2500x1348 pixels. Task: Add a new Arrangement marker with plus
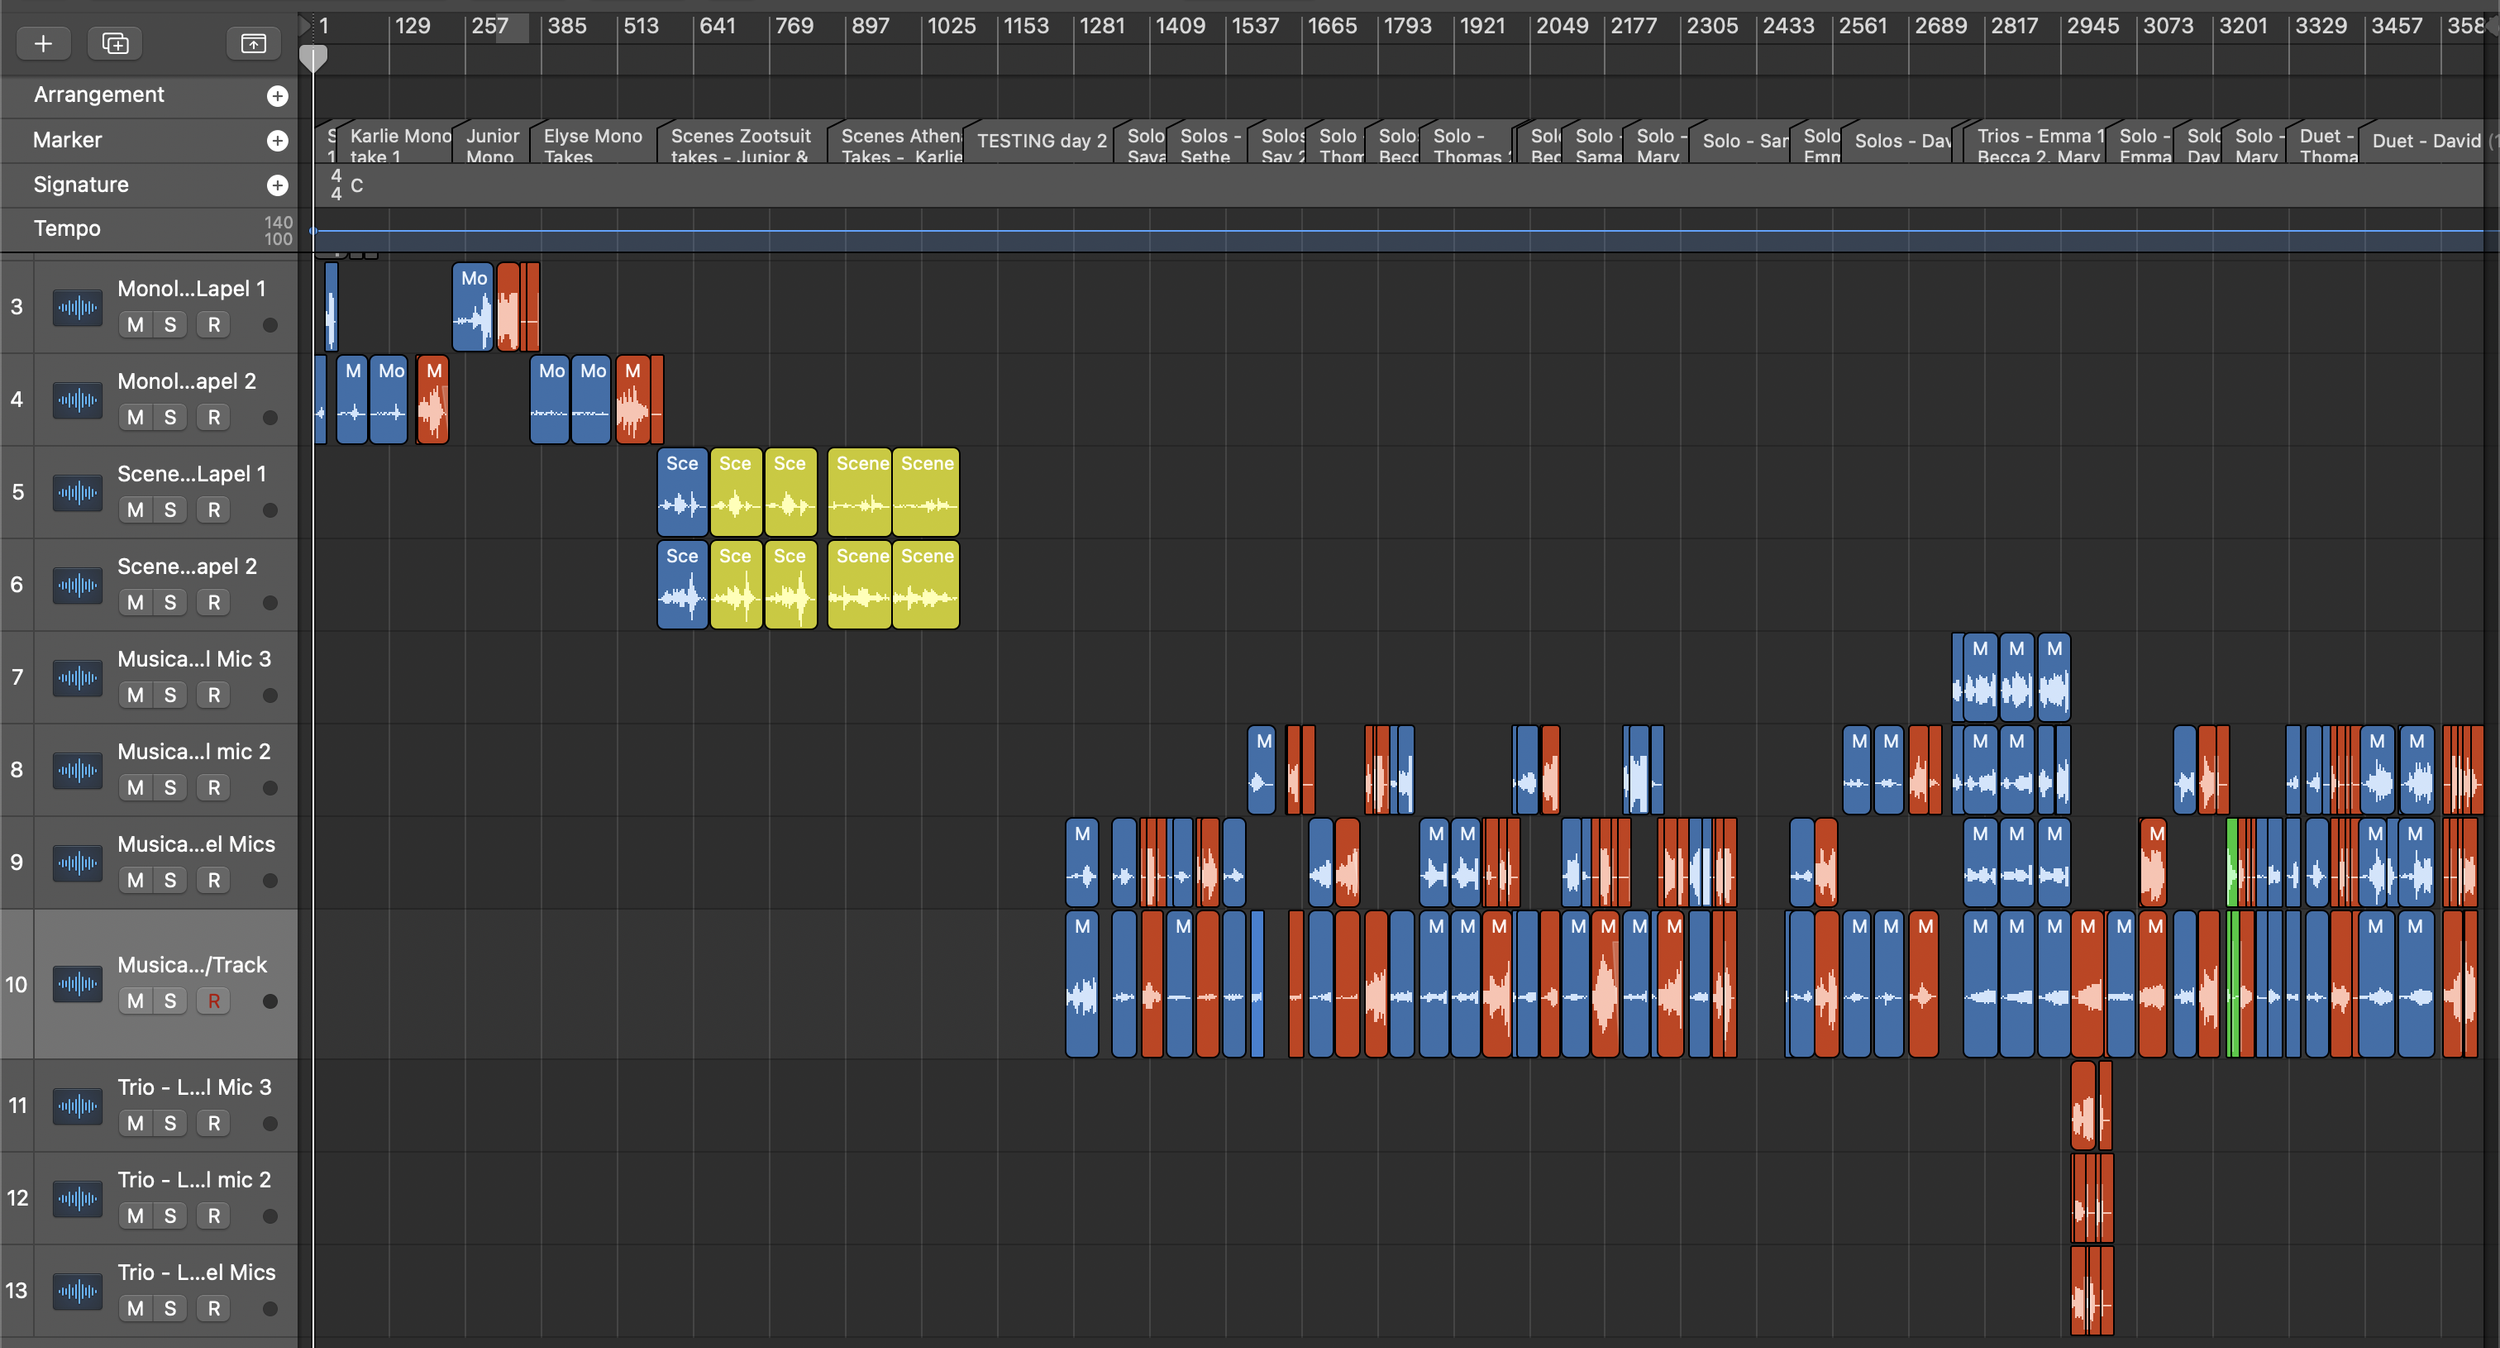(x=277, y=96)
